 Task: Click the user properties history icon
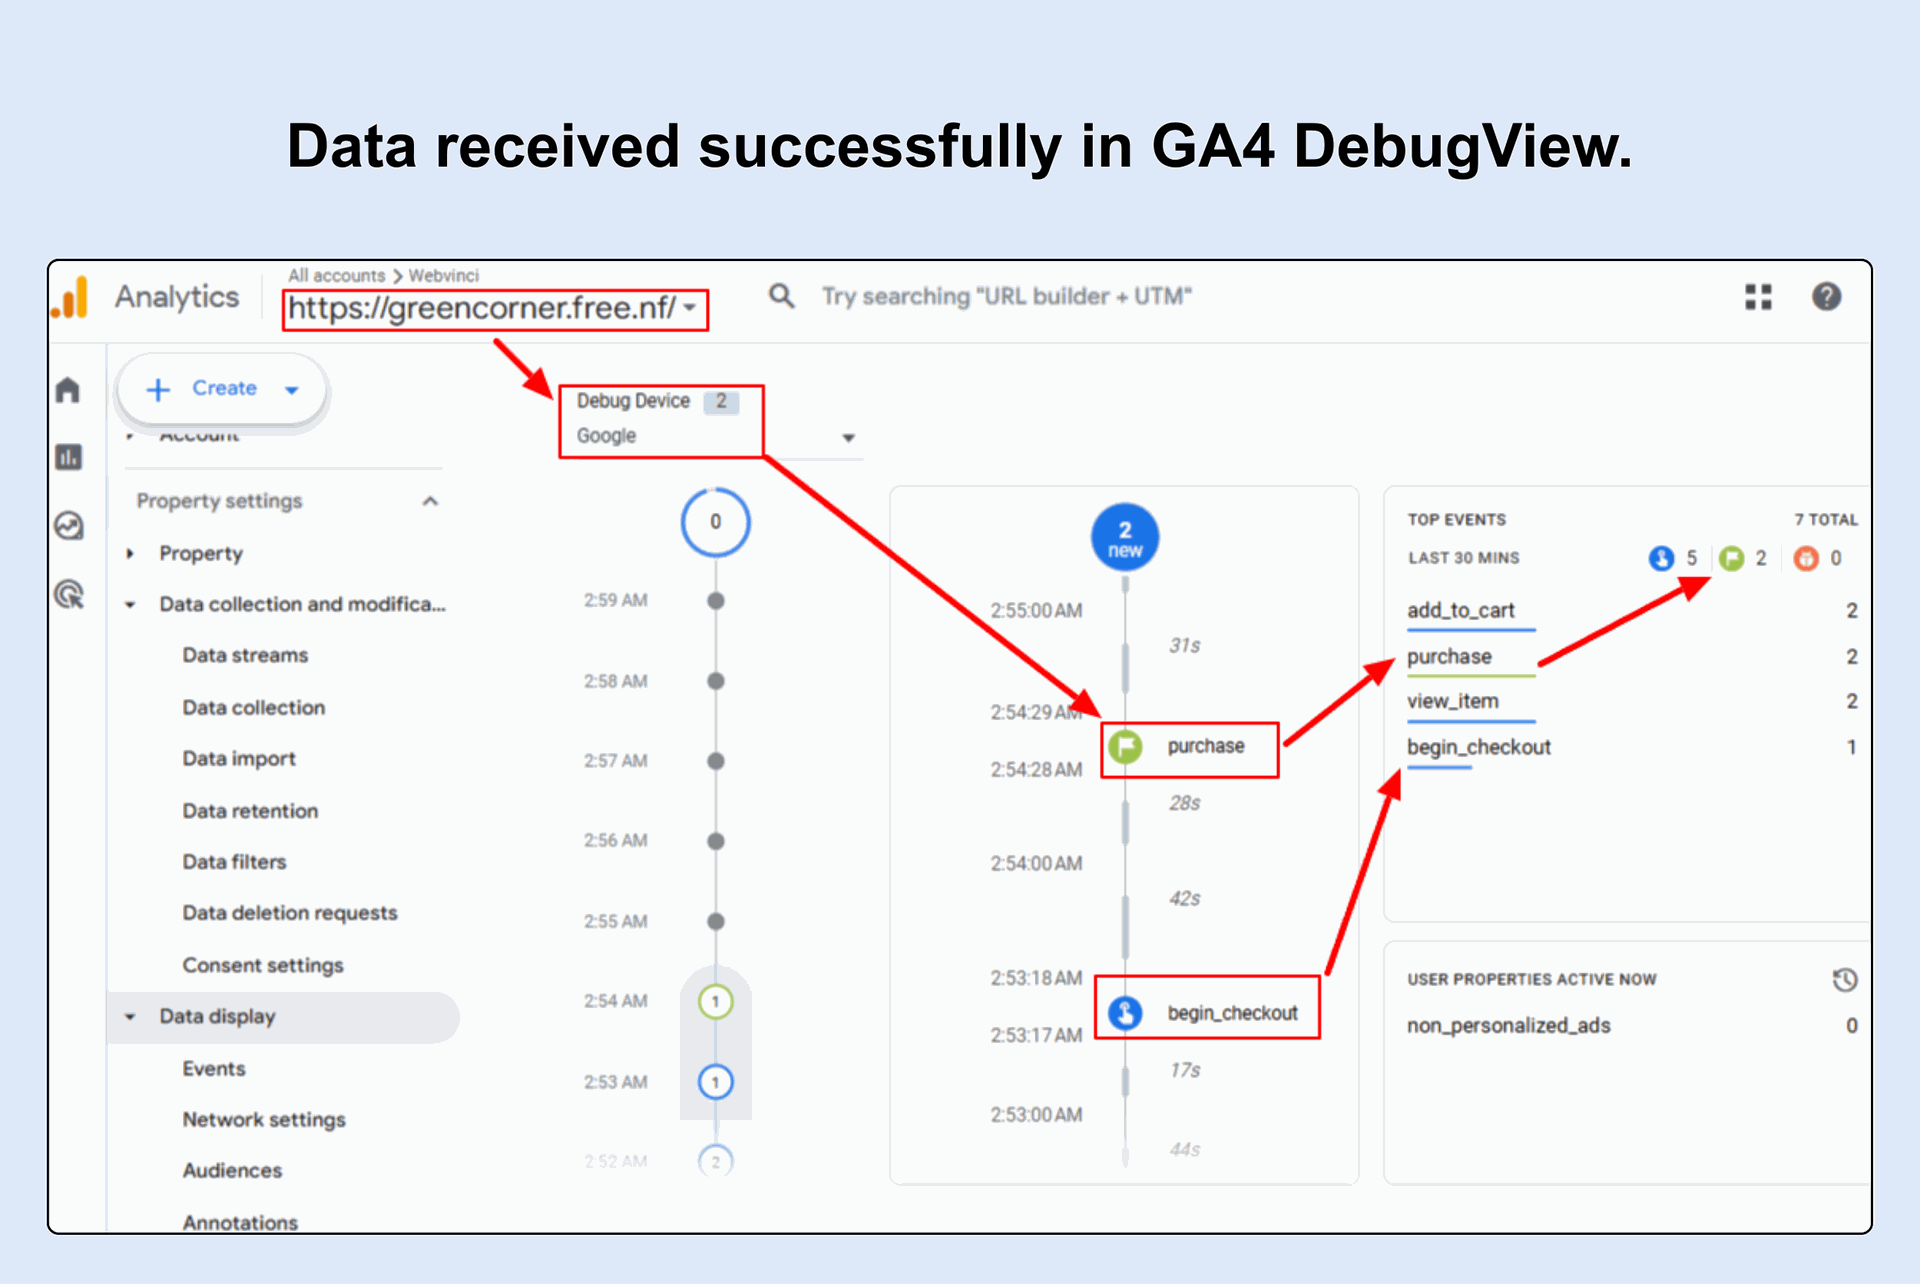1845,979
